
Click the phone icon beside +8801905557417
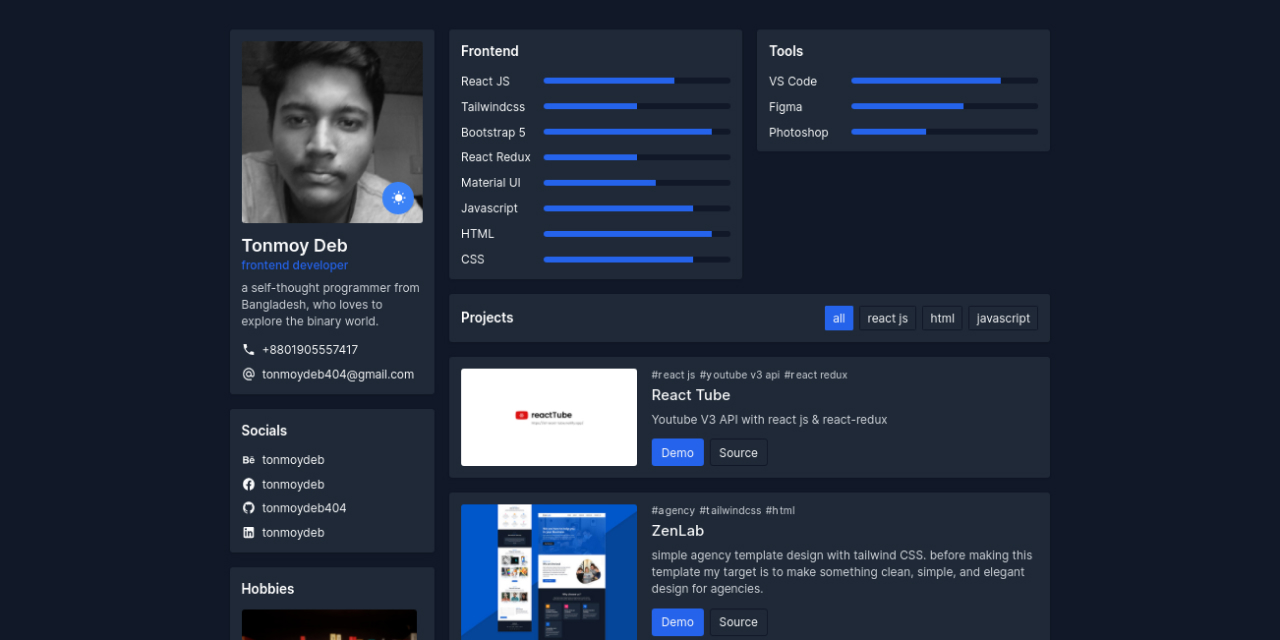pyautogui.click(x=249, y=350)
